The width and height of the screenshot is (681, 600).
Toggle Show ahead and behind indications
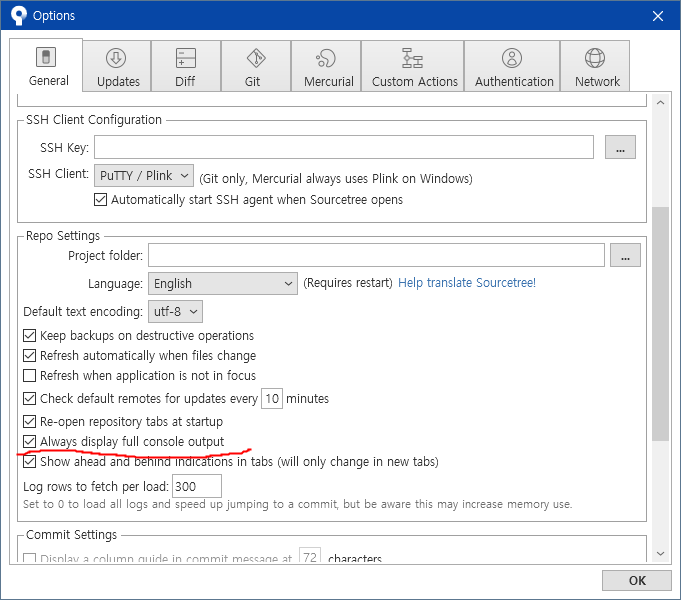30,461
